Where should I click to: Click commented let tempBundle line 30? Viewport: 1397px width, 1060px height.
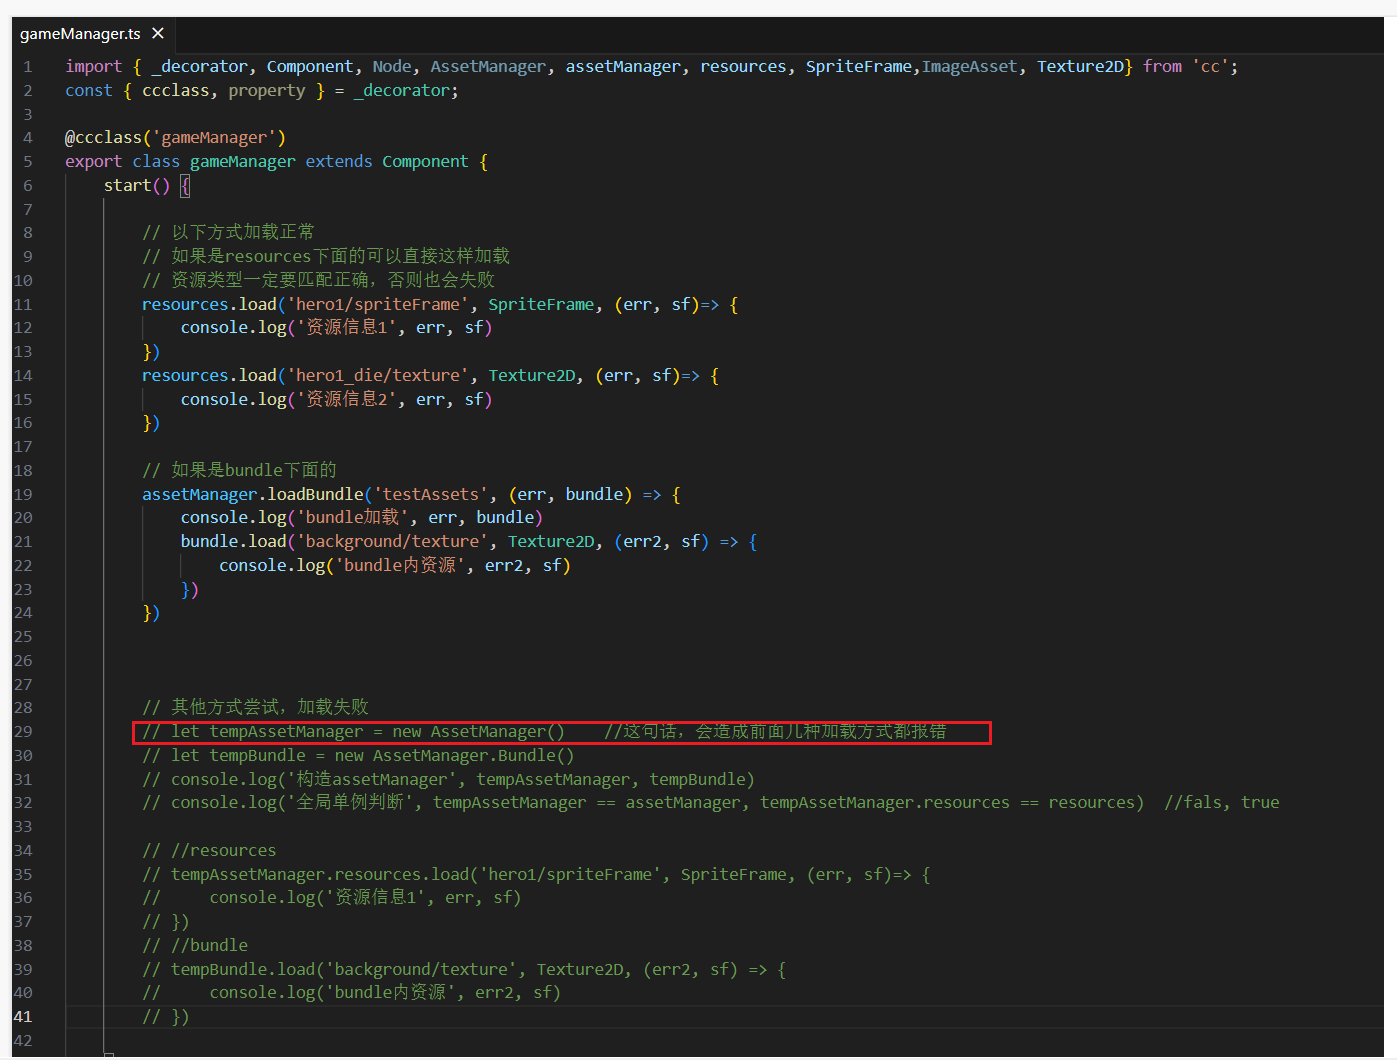pyautogui.click(x=358, y=755)
